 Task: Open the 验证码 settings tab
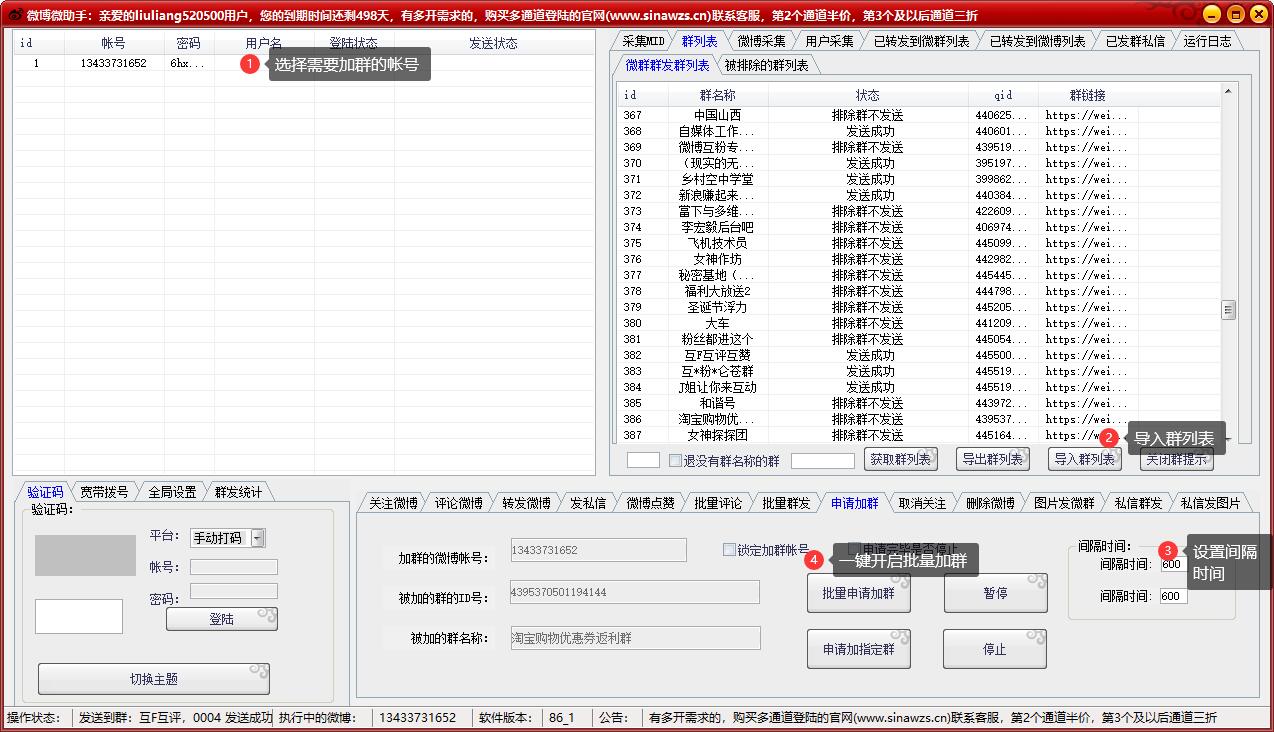[x=45, y=492]
